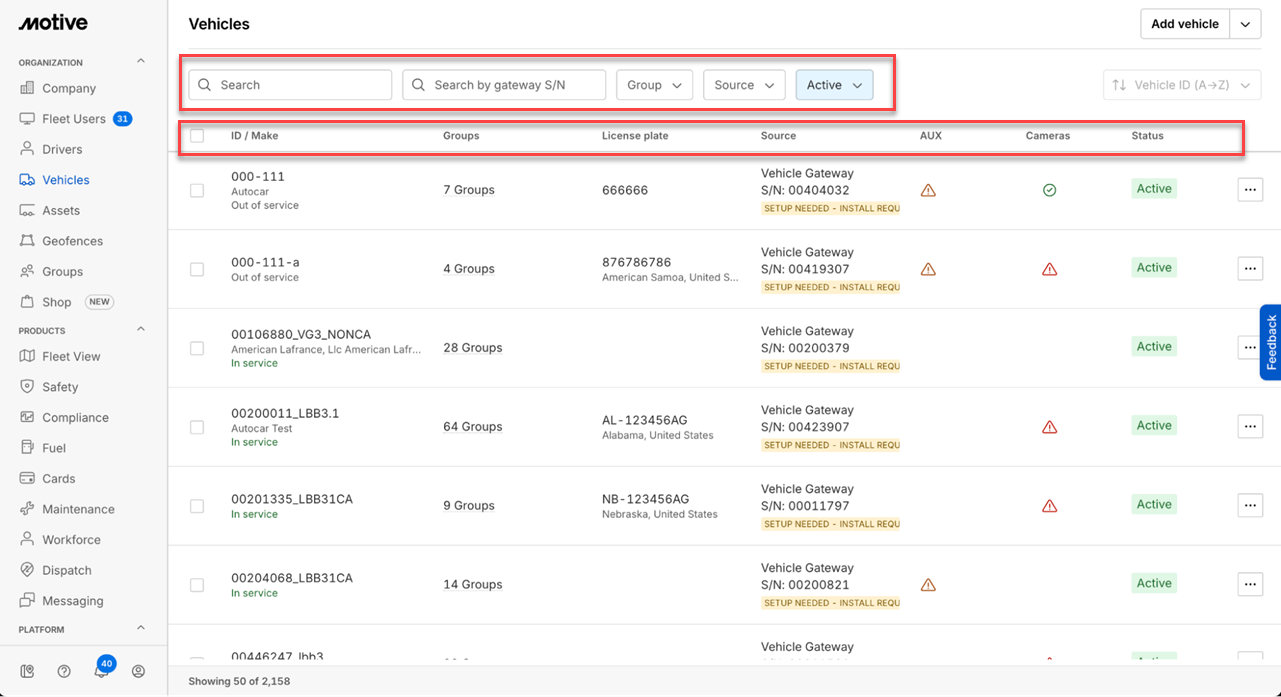Open the 64 Groups link
This screenshot has height=697, width=1281.
click(x=473, y=427)
